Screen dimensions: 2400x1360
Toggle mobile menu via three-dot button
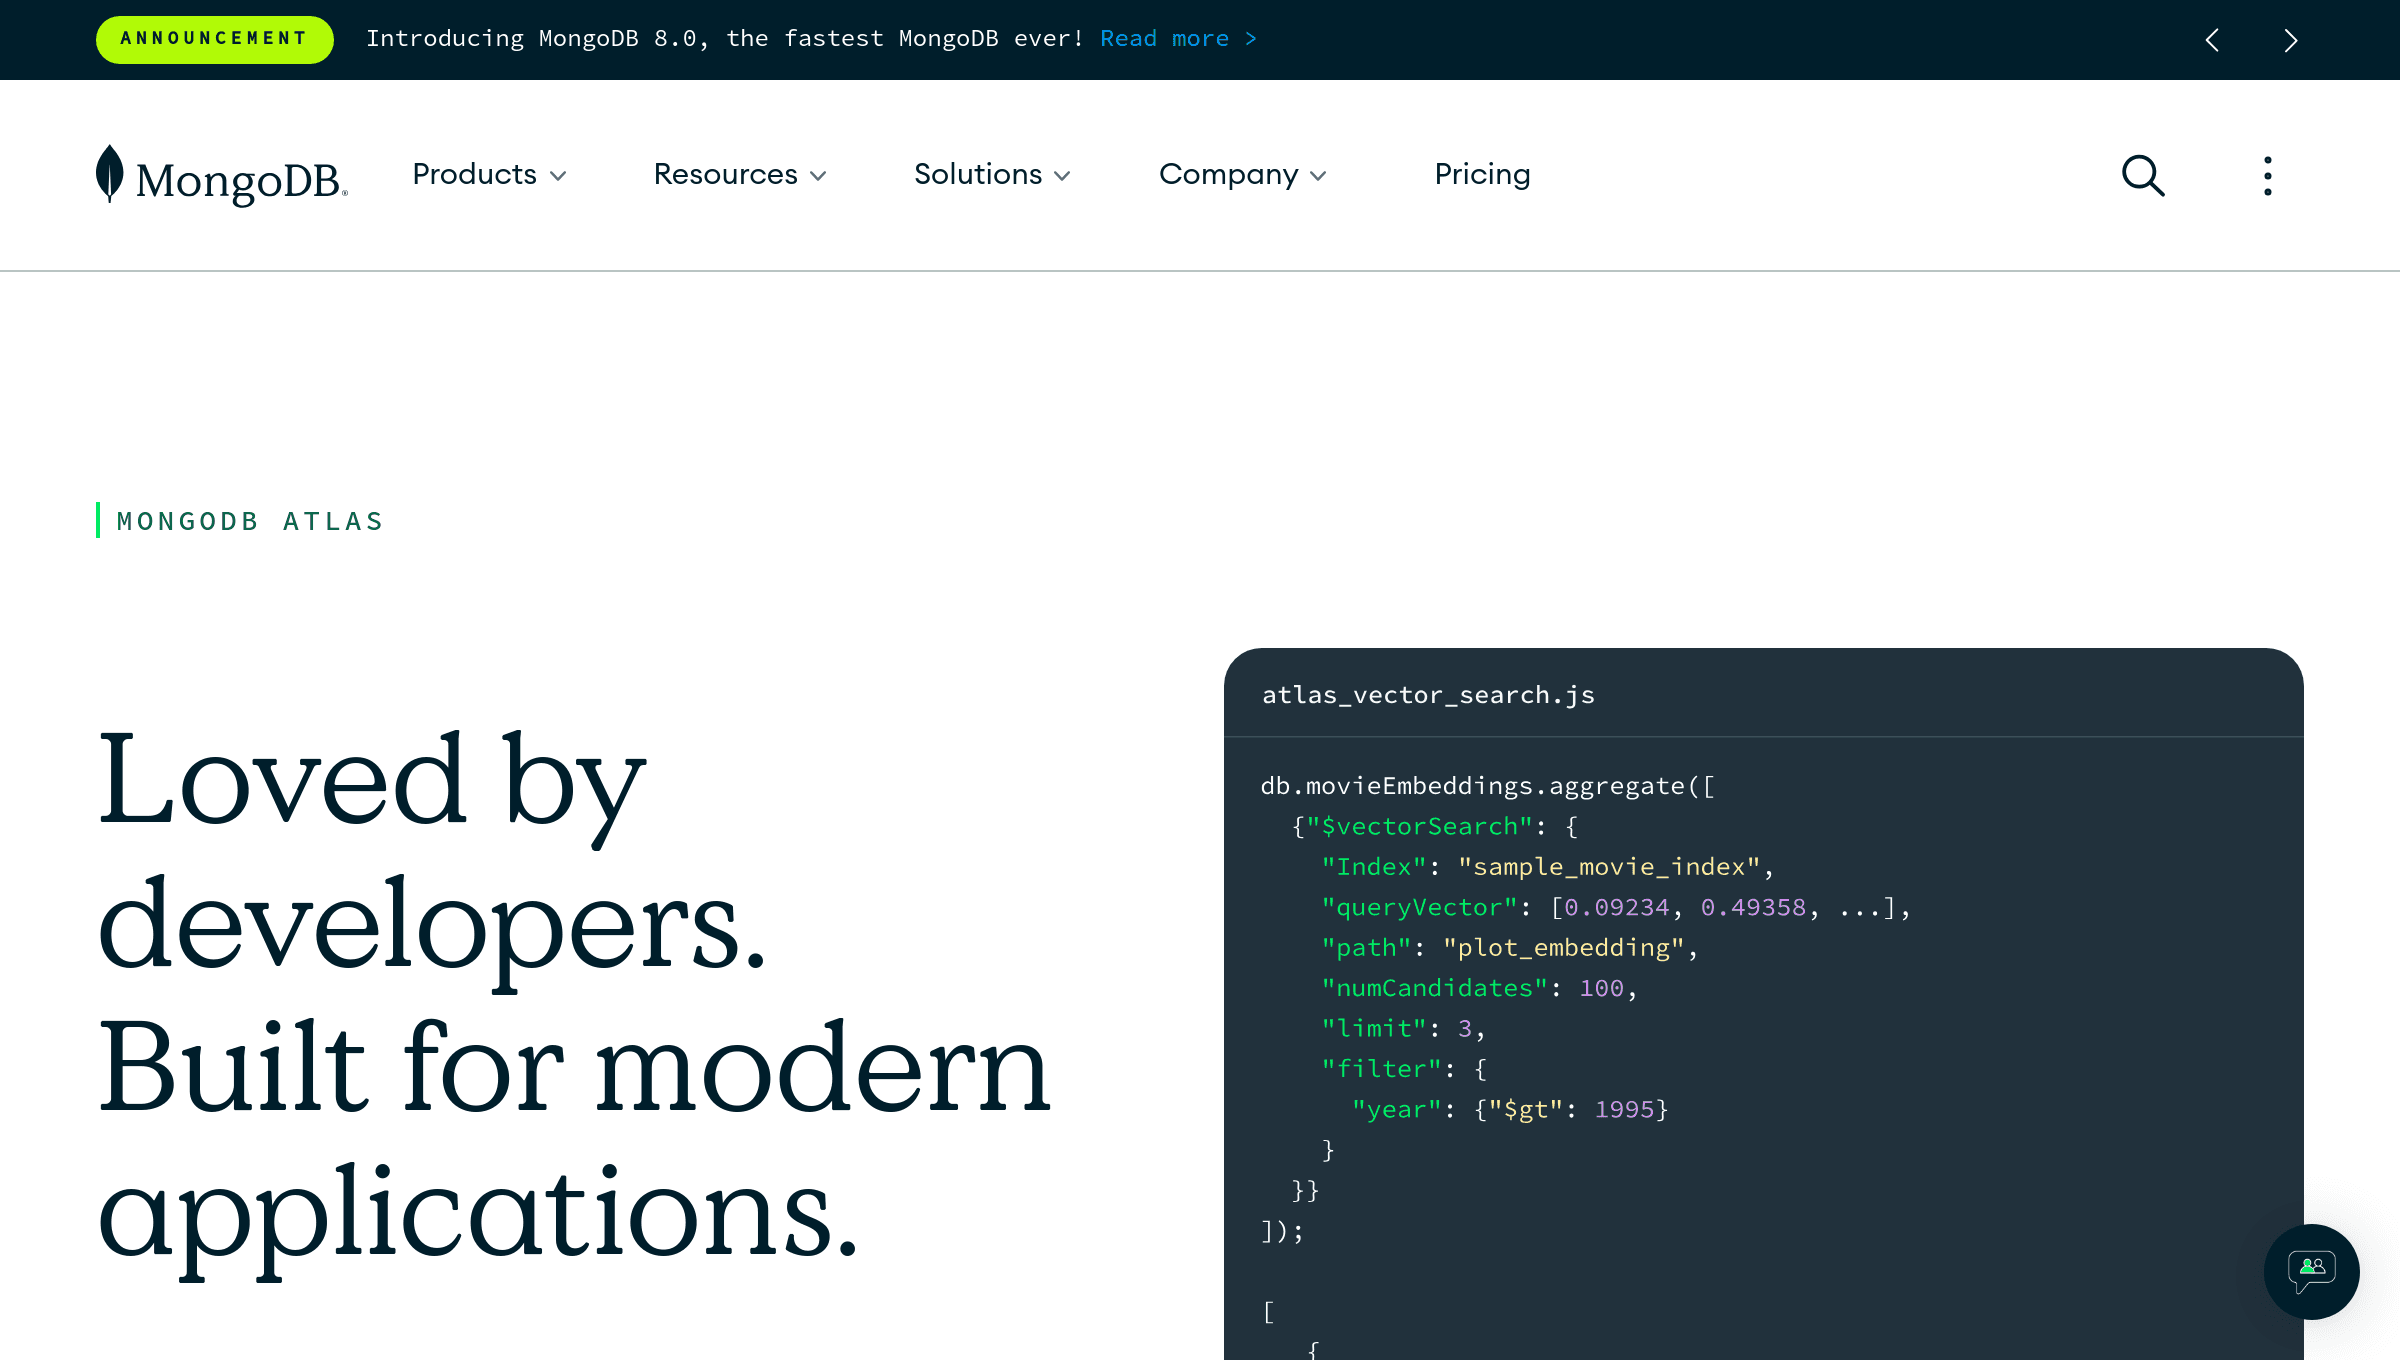point(2268,175)
